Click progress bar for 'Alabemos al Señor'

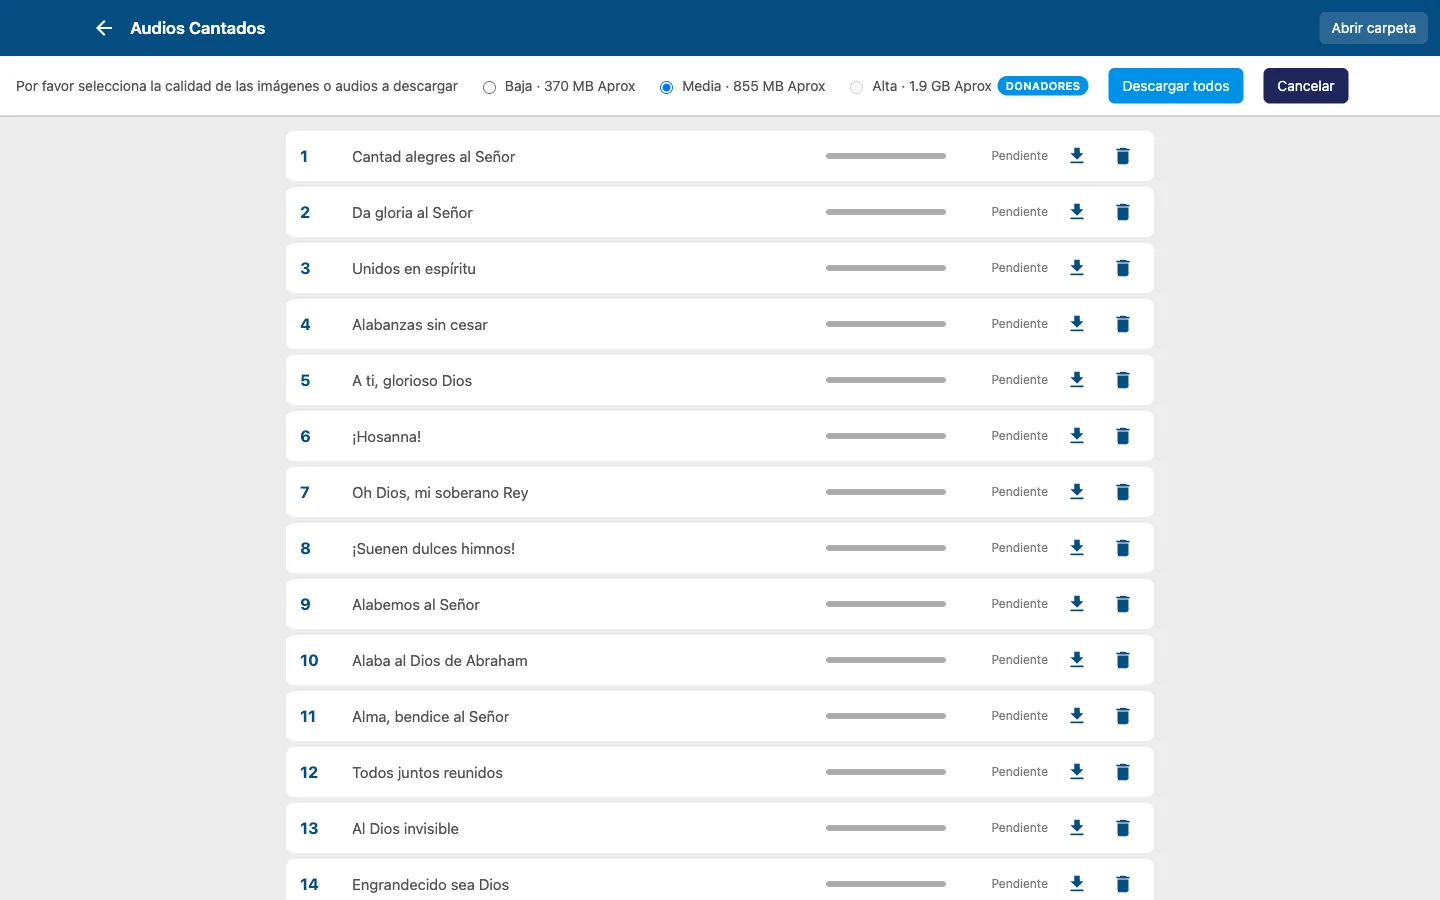[x=886, y=604]
